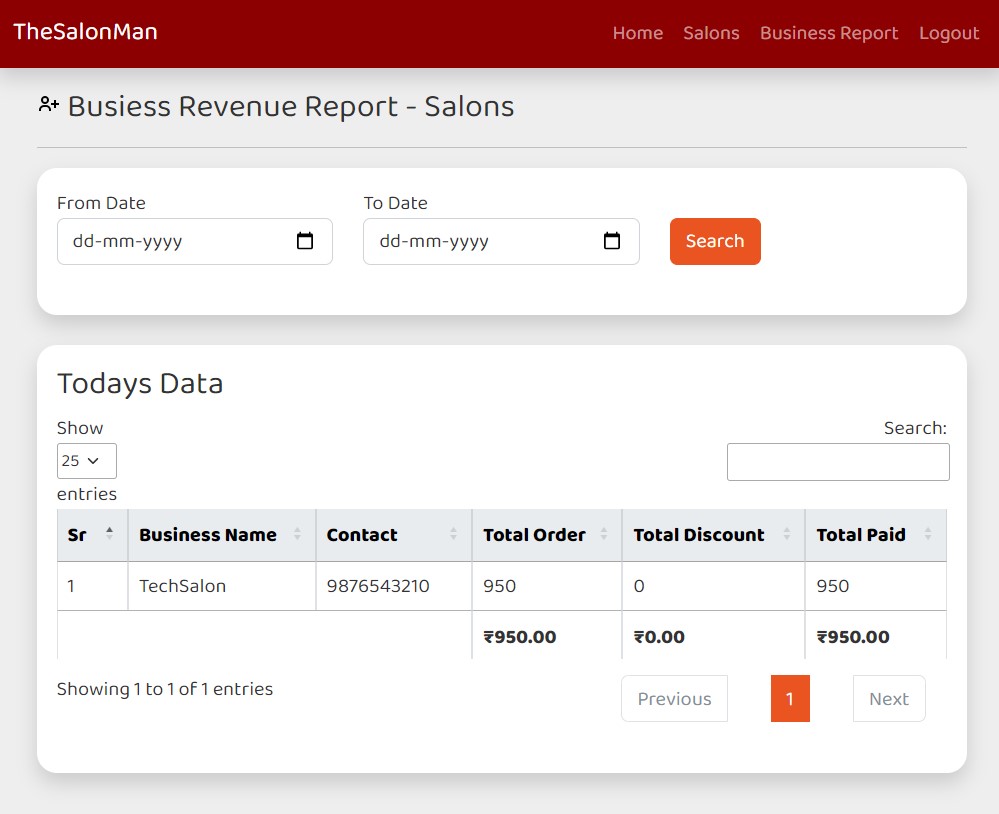The height and width of the screenshot is (814, 999).
Task: Click the Sr cell showing 1 for TechSalon
Action: pyautogui.click(x=71, y=586)
